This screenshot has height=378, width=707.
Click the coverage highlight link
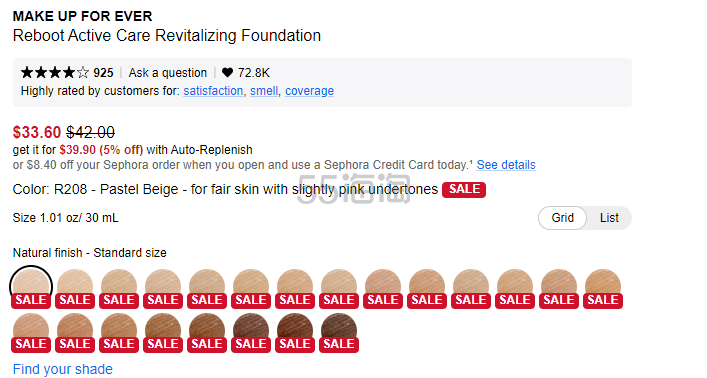pyautogui.click(x=309, y=91)
